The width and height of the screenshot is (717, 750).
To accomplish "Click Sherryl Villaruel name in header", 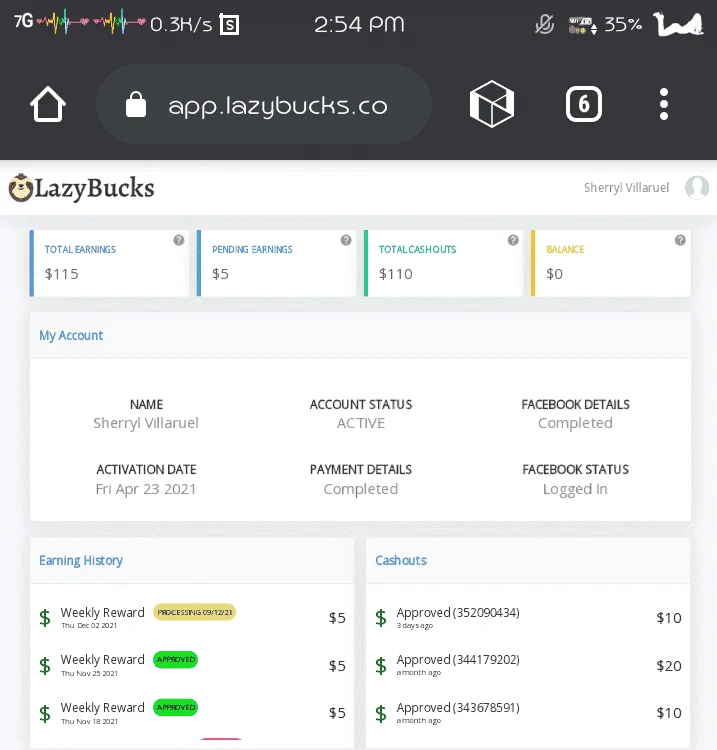I will tap(626, 188).
